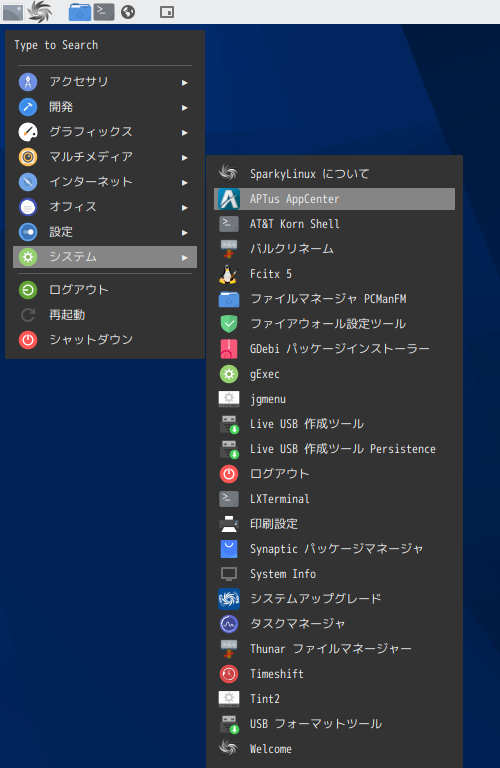Open Tint2 panel settings
Viewport: 500px width, 768px height.
point(334,698)
